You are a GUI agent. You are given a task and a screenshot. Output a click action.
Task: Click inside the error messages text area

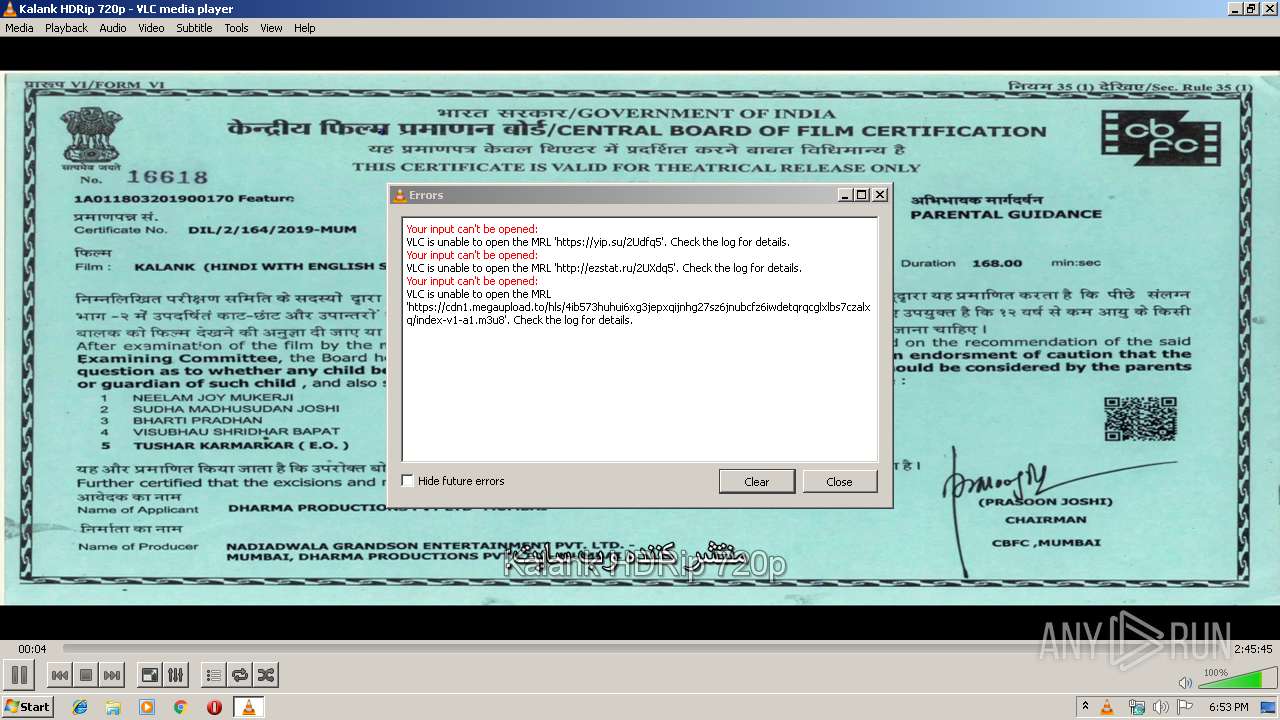point(640,339)
